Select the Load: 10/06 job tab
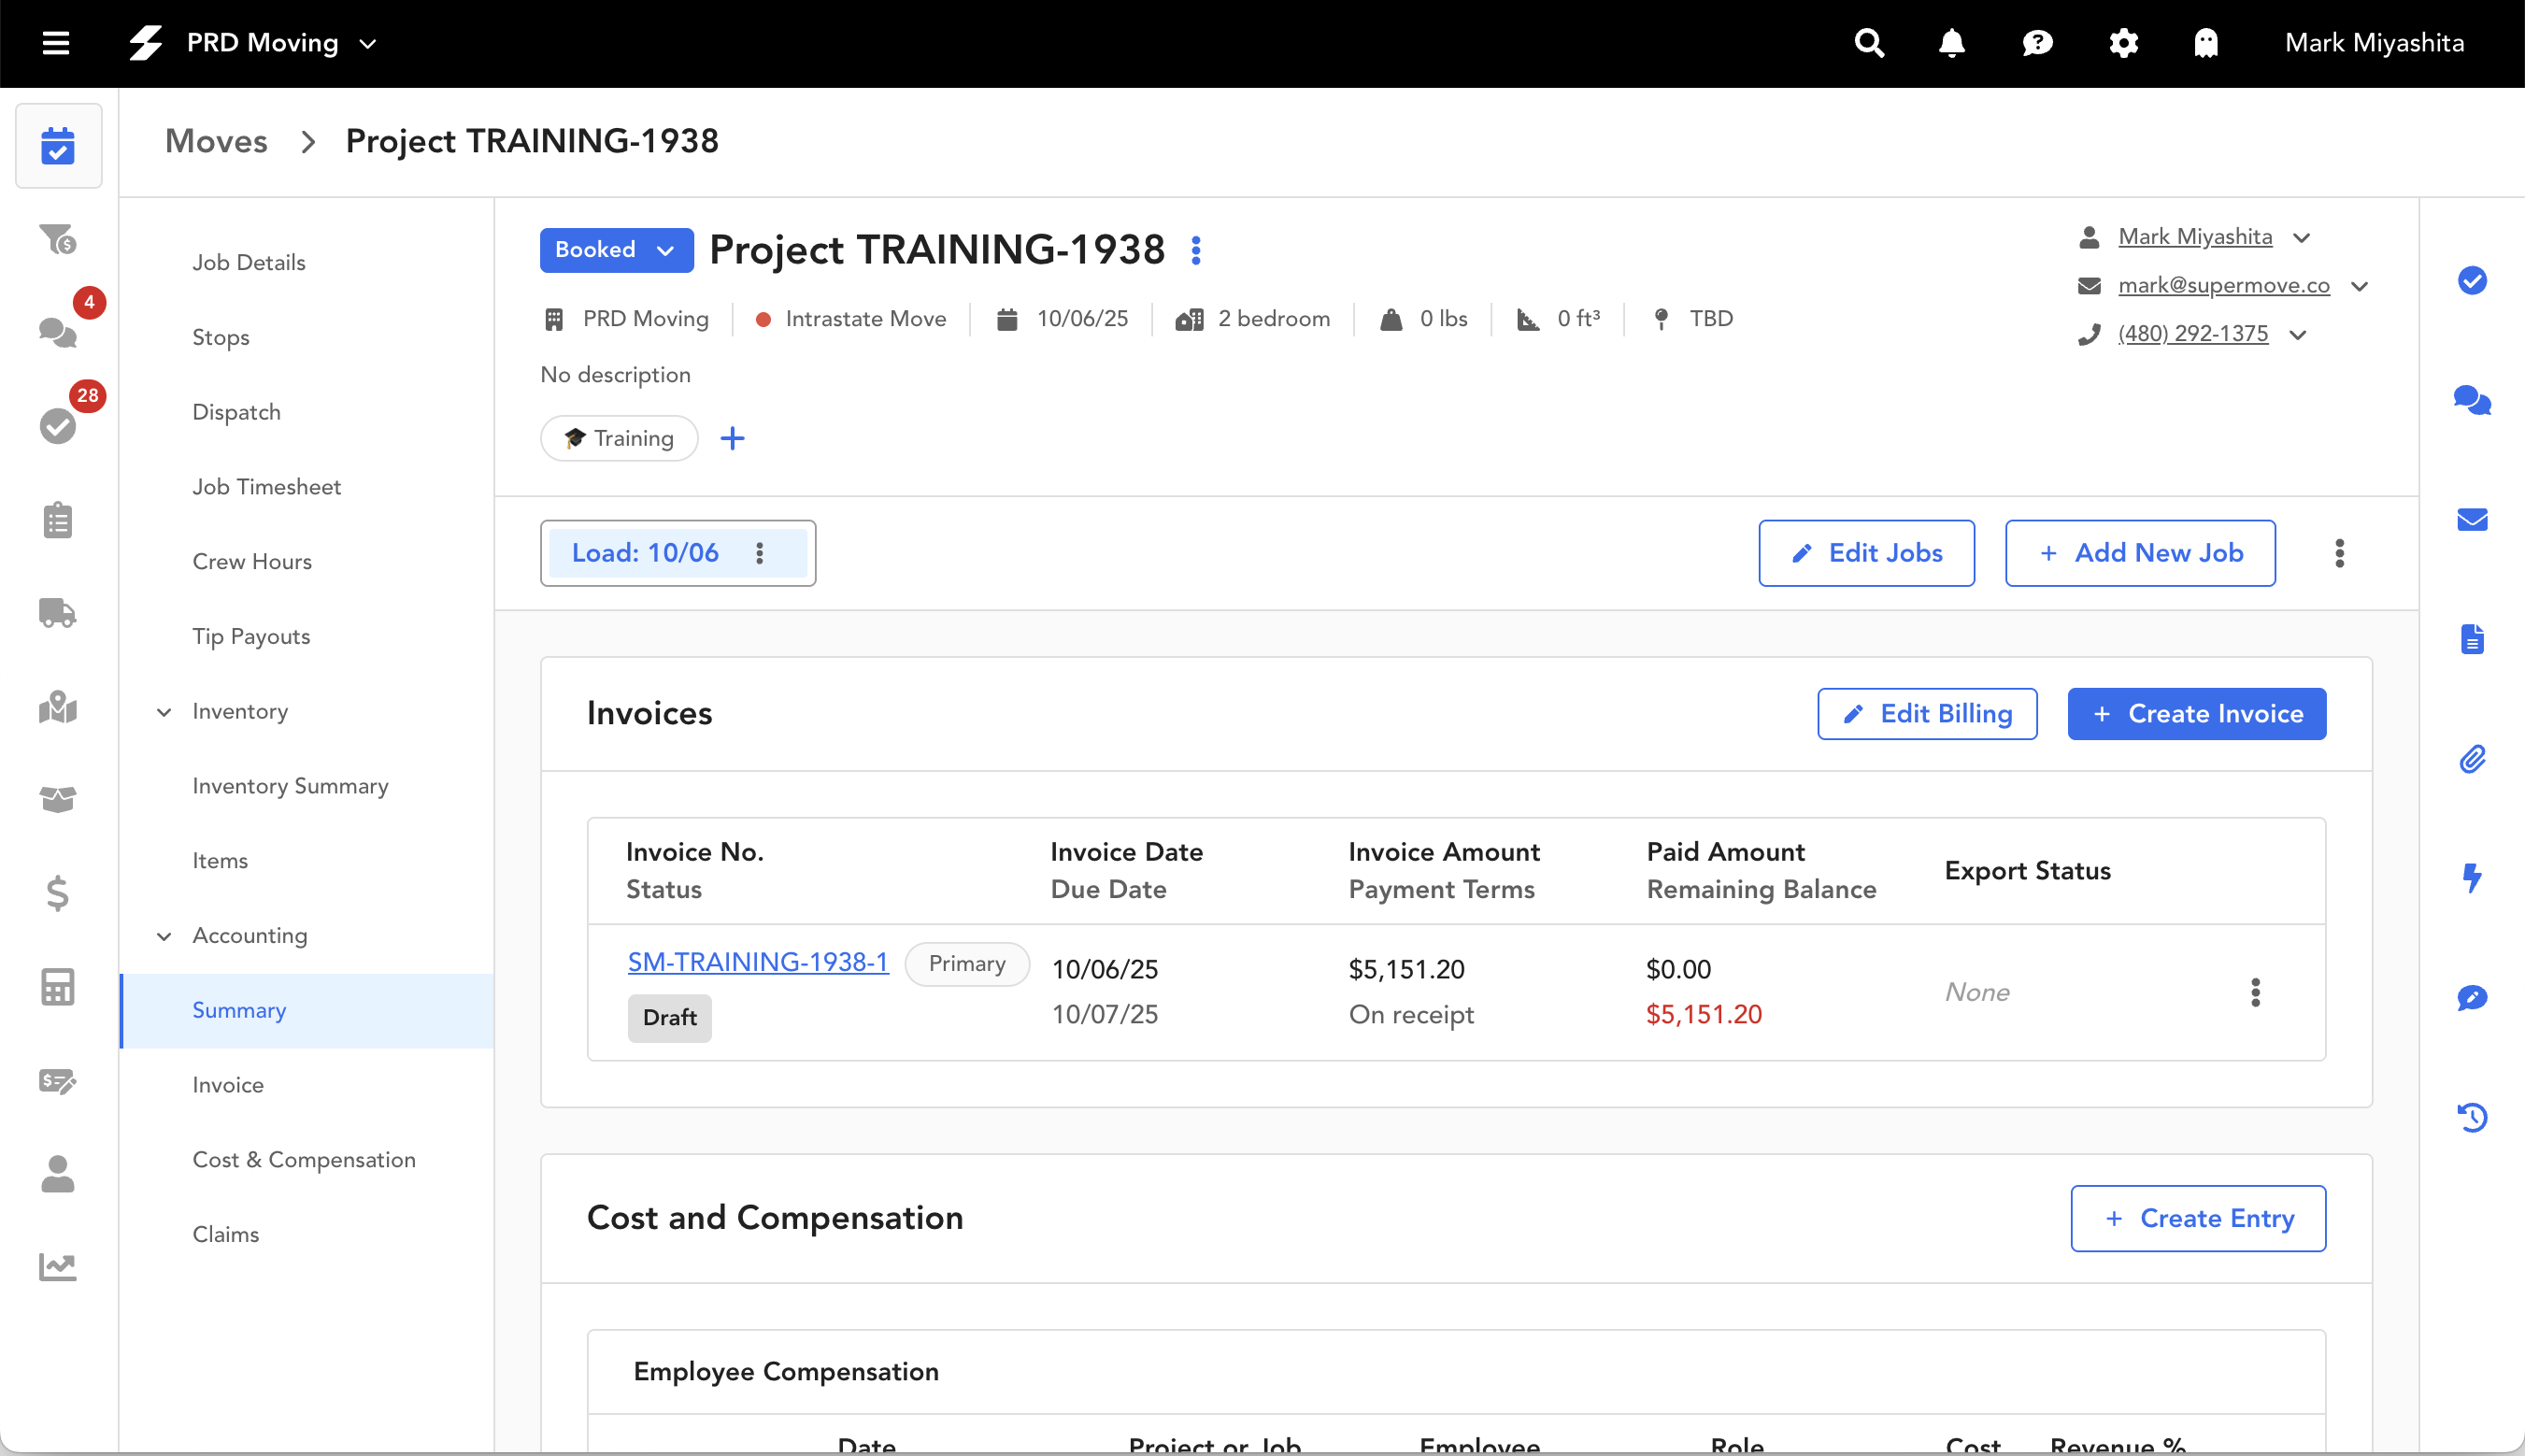This screenshot has width=2525, height=1456. [x=645, y=553]
